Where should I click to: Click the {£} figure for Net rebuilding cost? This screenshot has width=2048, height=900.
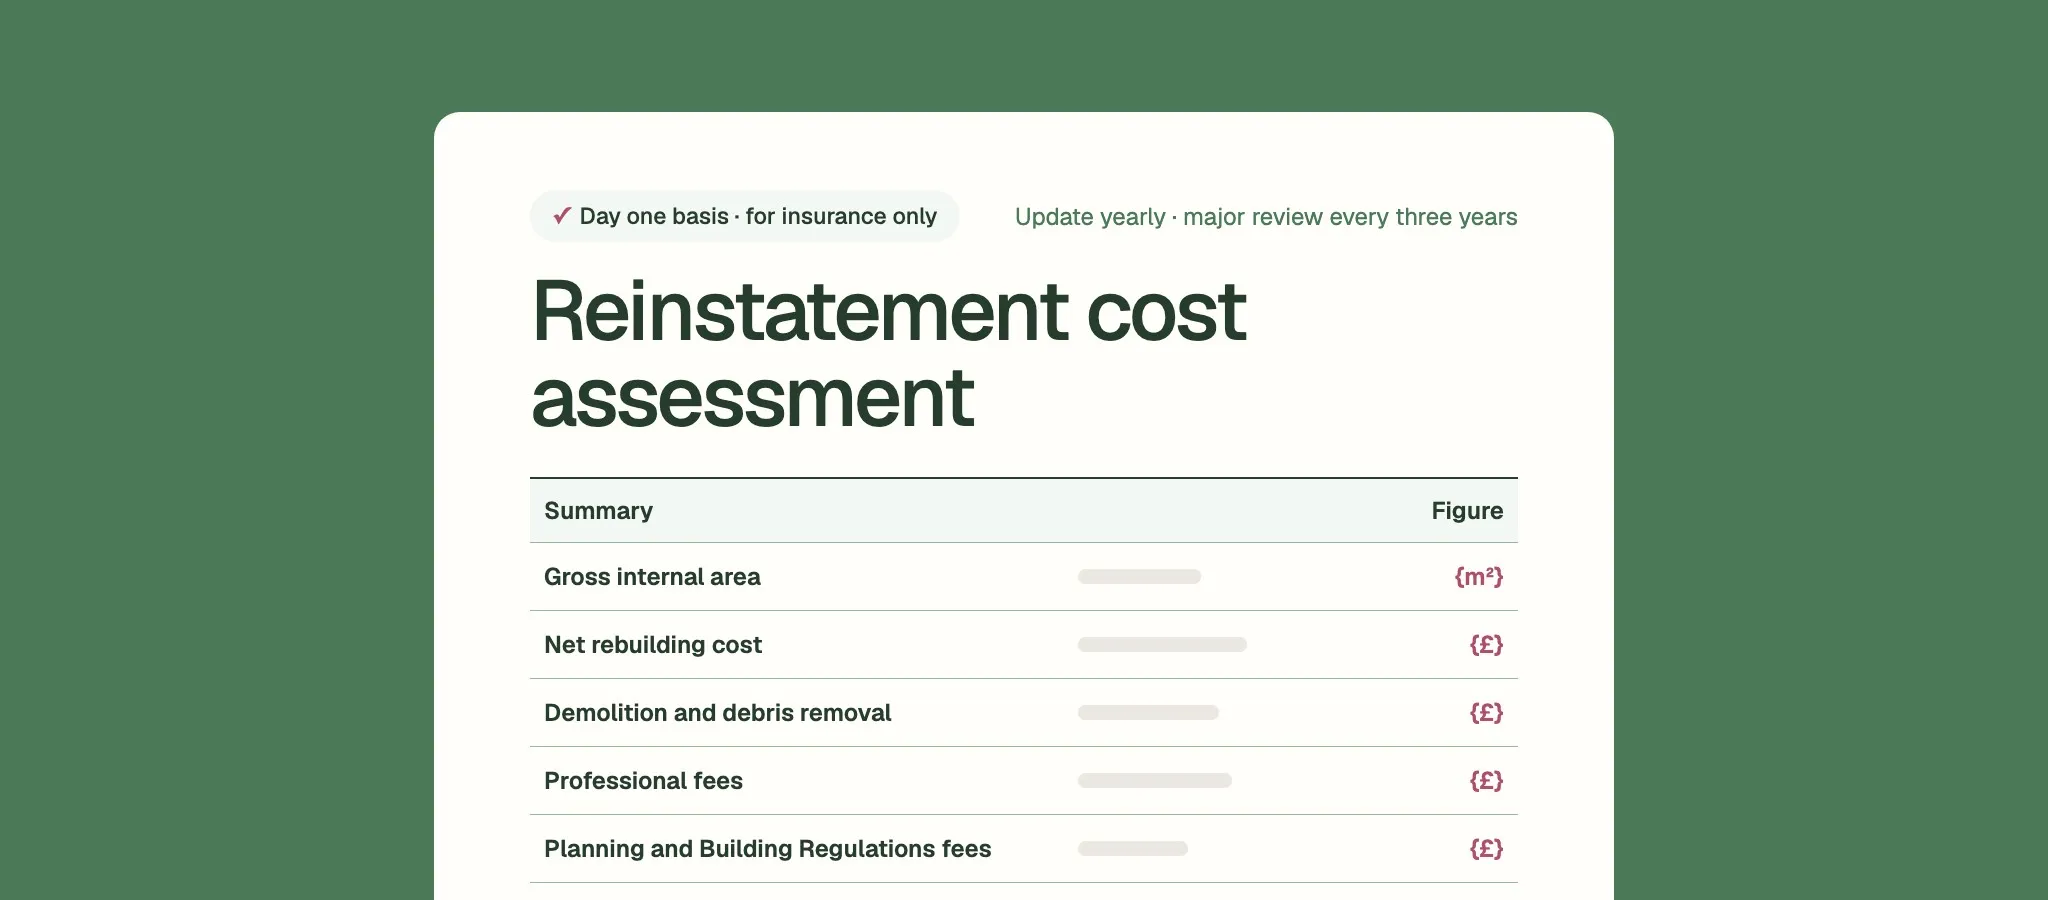click(x=1486, y=645)
